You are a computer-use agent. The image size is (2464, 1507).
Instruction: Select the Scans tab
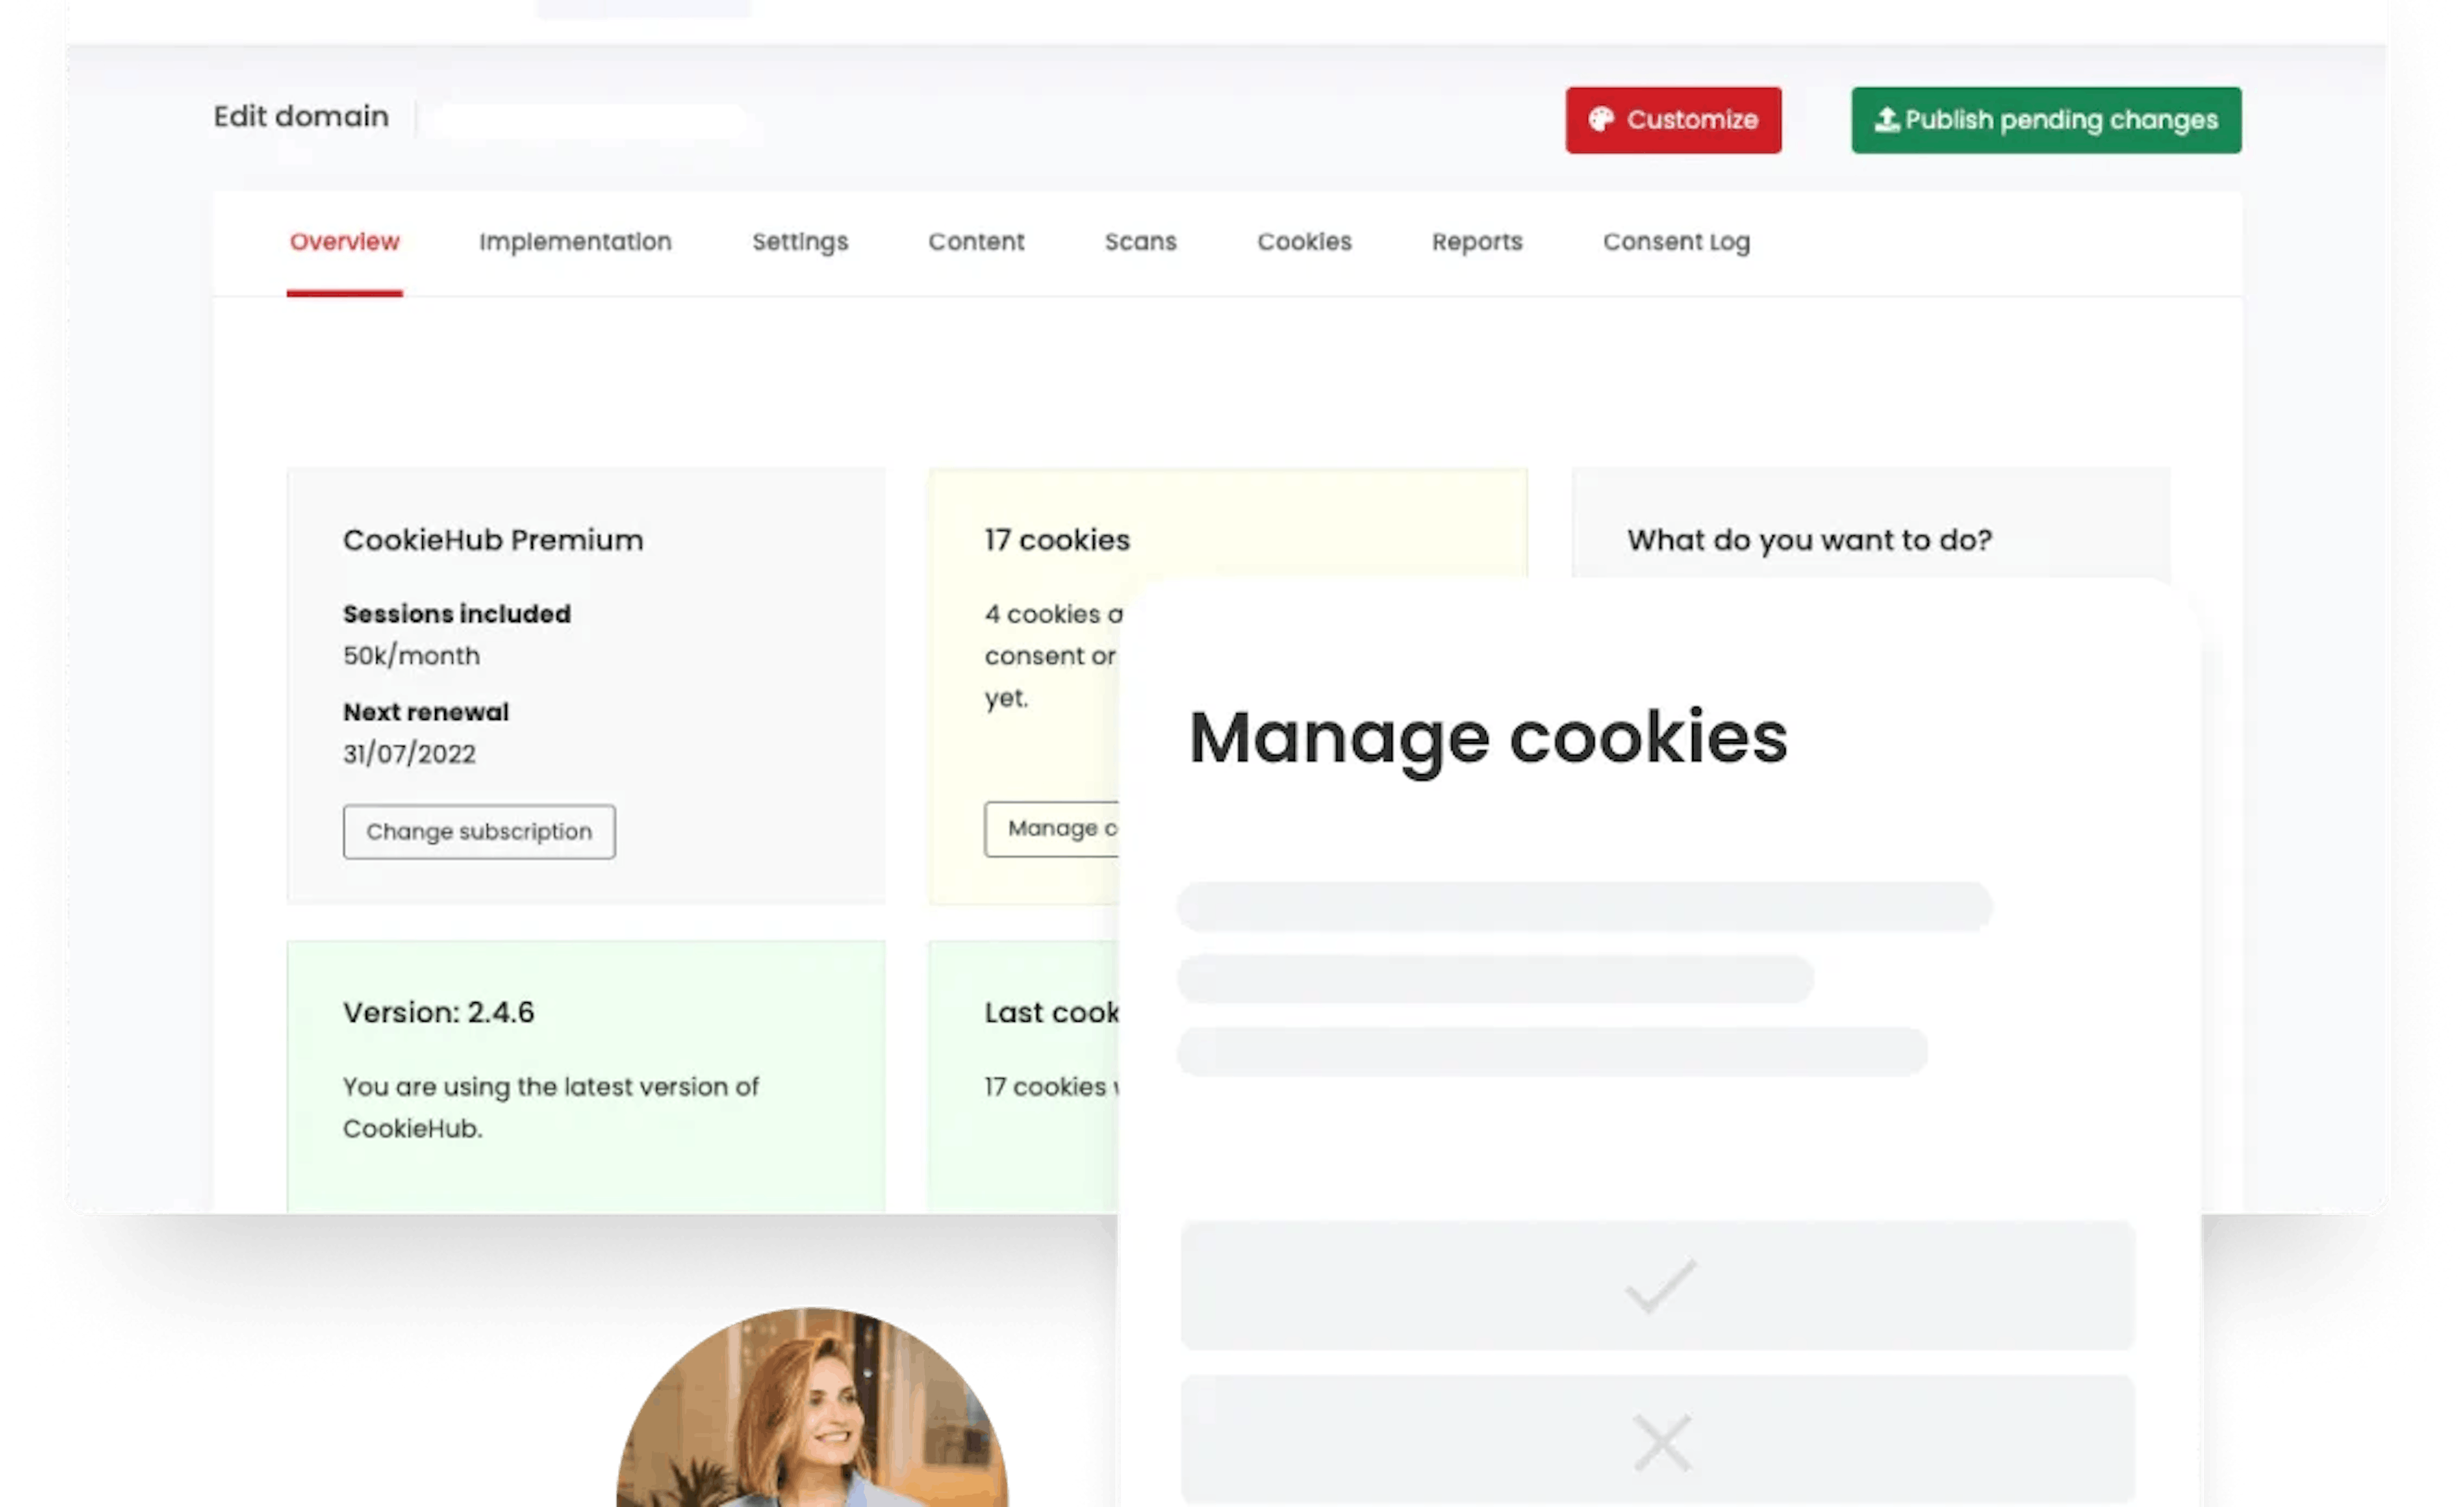tap(1140, 242)
